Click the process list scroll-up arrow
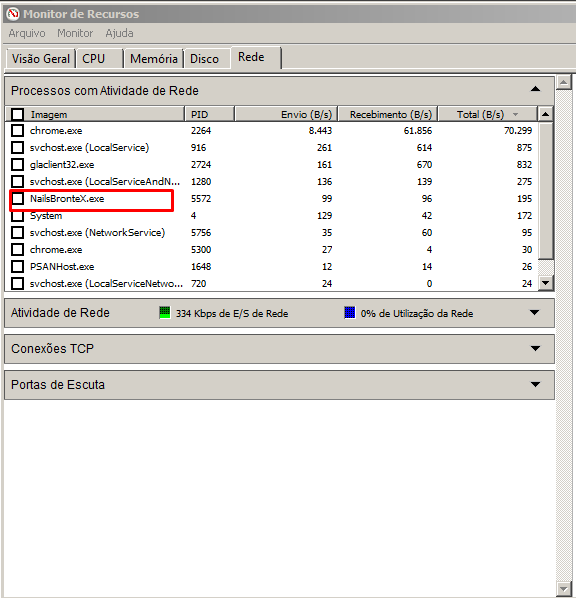 (545, 114)
